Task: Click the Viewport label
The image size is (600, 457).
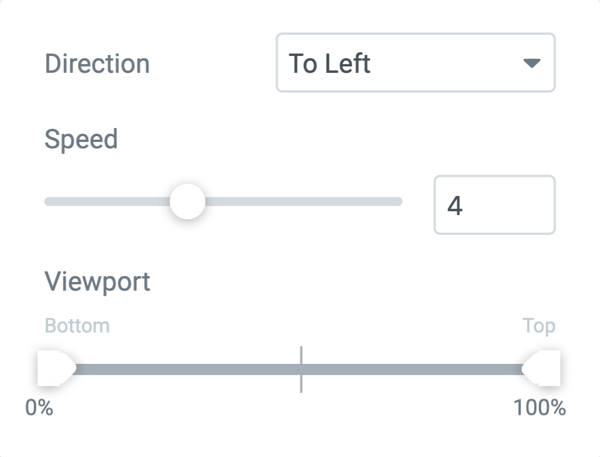Action: tap(97, 281)
